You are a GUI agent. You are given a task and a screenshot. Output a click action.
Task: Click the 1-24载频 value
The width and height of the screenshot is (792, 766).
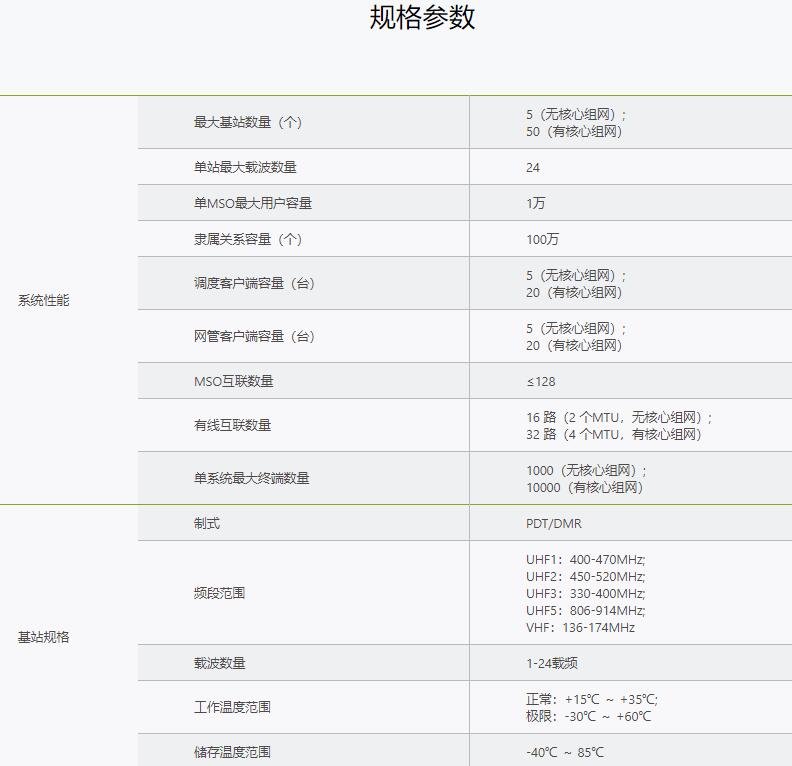tap(552, 663)
